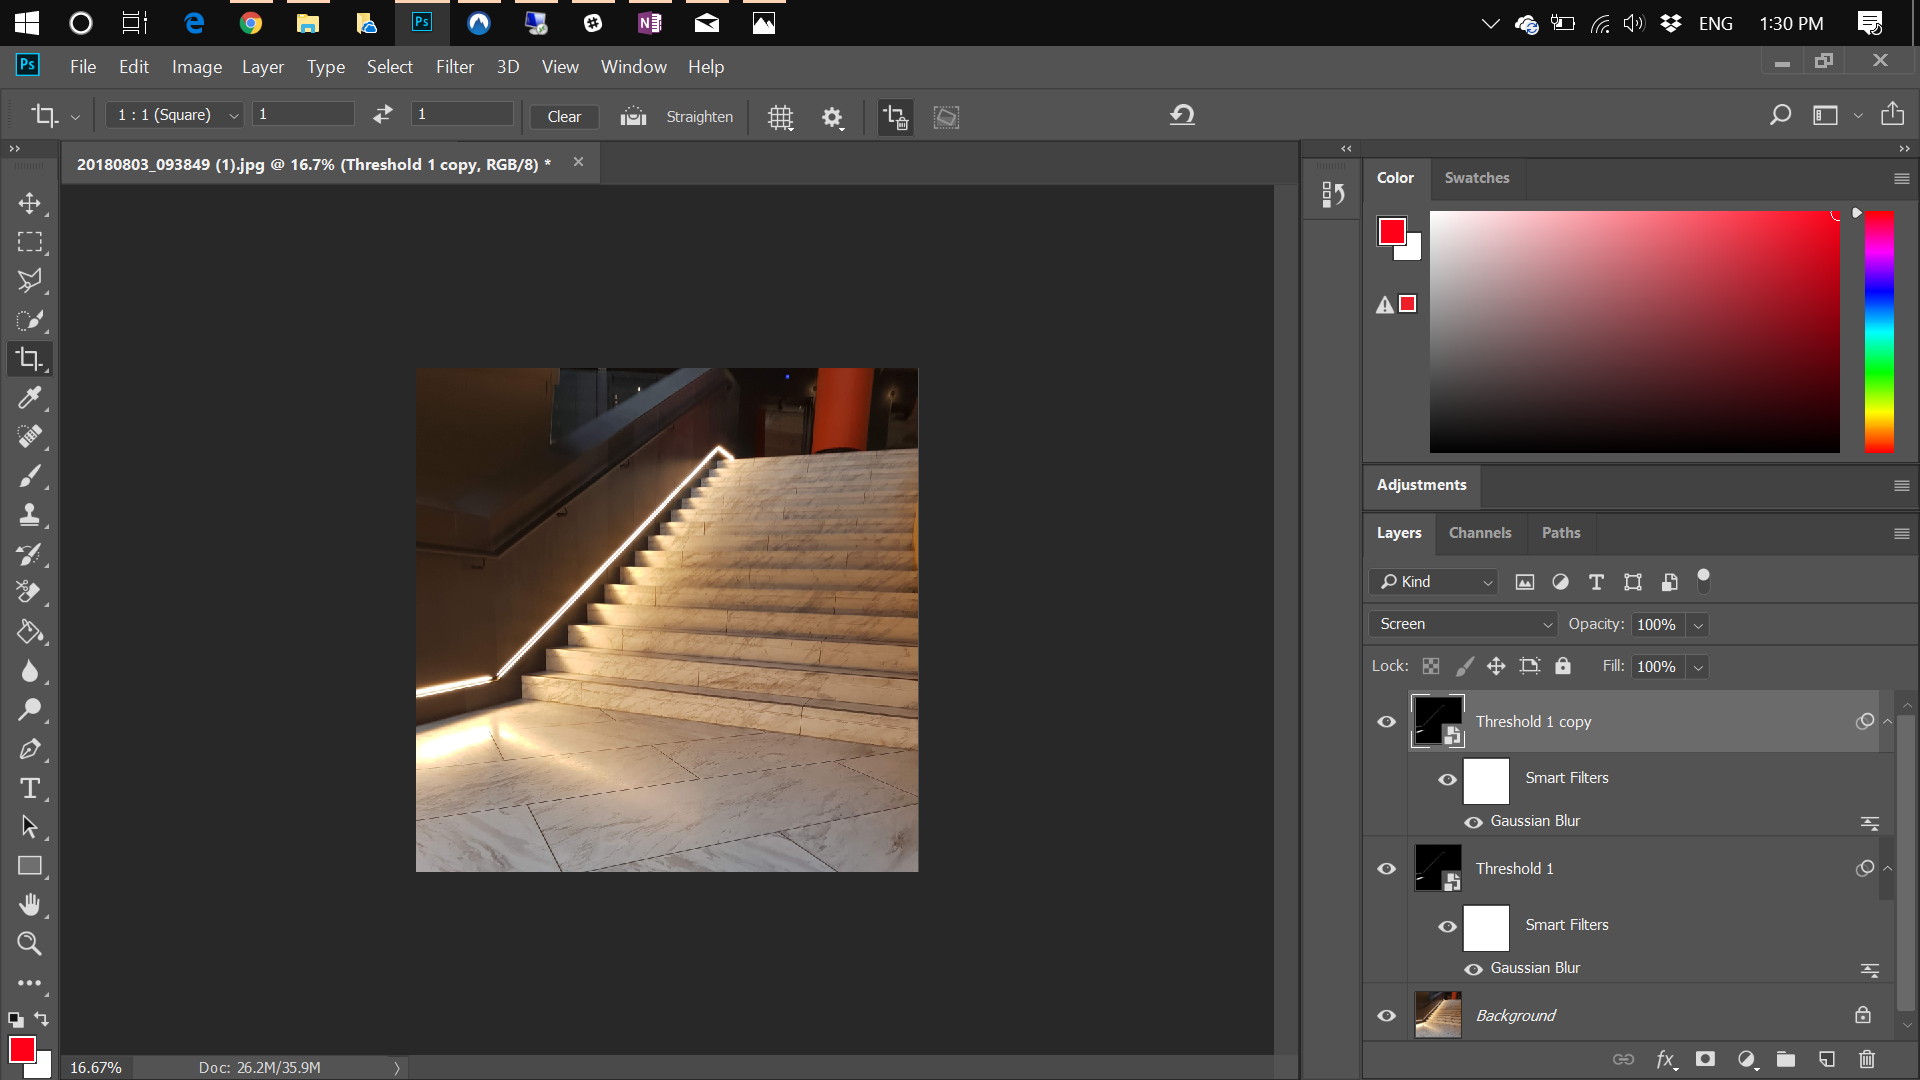Screen dimensions: 1920x1080
Task: Click the Delete layer trash icon
Action: coord(1866,1059)
